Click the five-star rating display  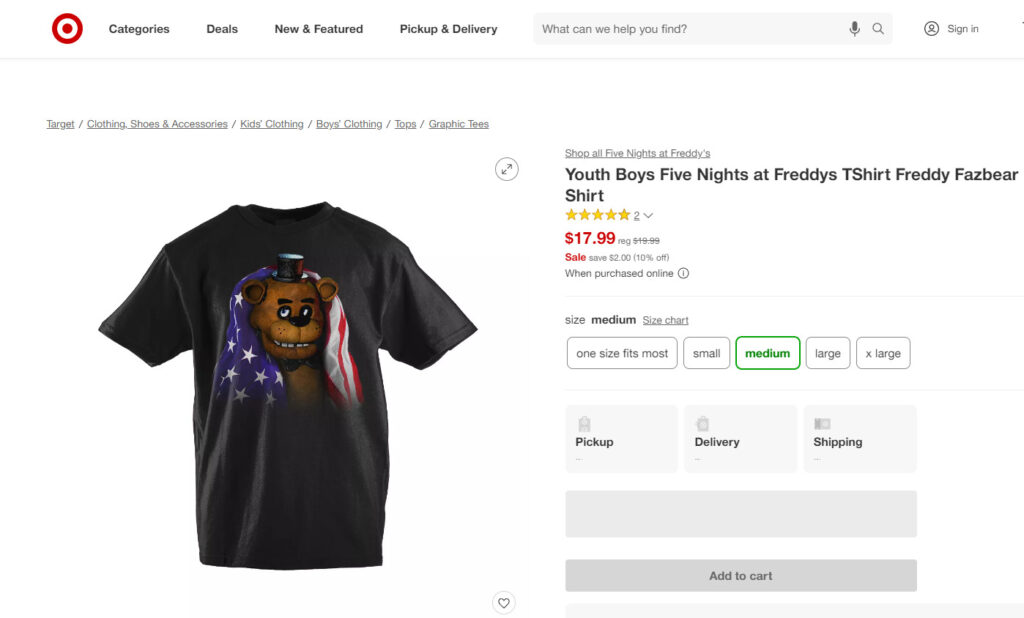pyautogui.click(x=598, y=214)
